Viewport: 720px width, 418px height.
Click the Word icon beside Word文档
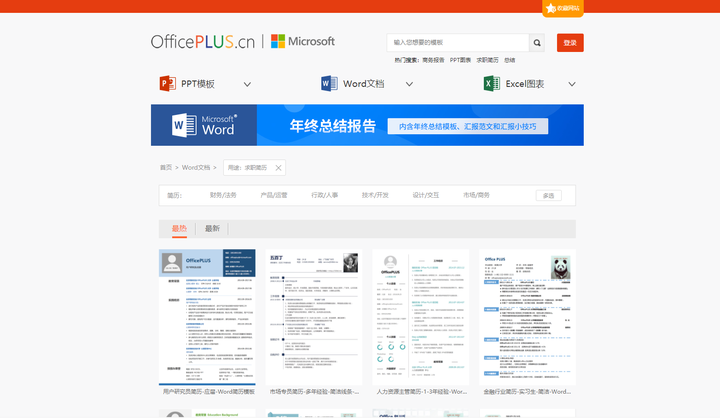(x=330, y=84)
